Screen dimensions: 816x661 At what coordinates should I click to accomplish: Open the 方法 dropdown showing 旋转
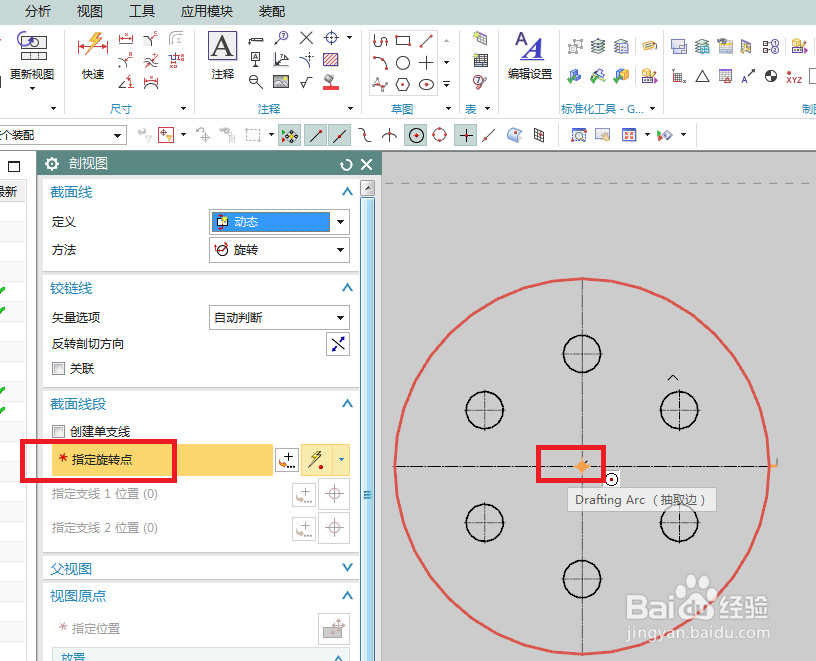[x=279, y=250]
